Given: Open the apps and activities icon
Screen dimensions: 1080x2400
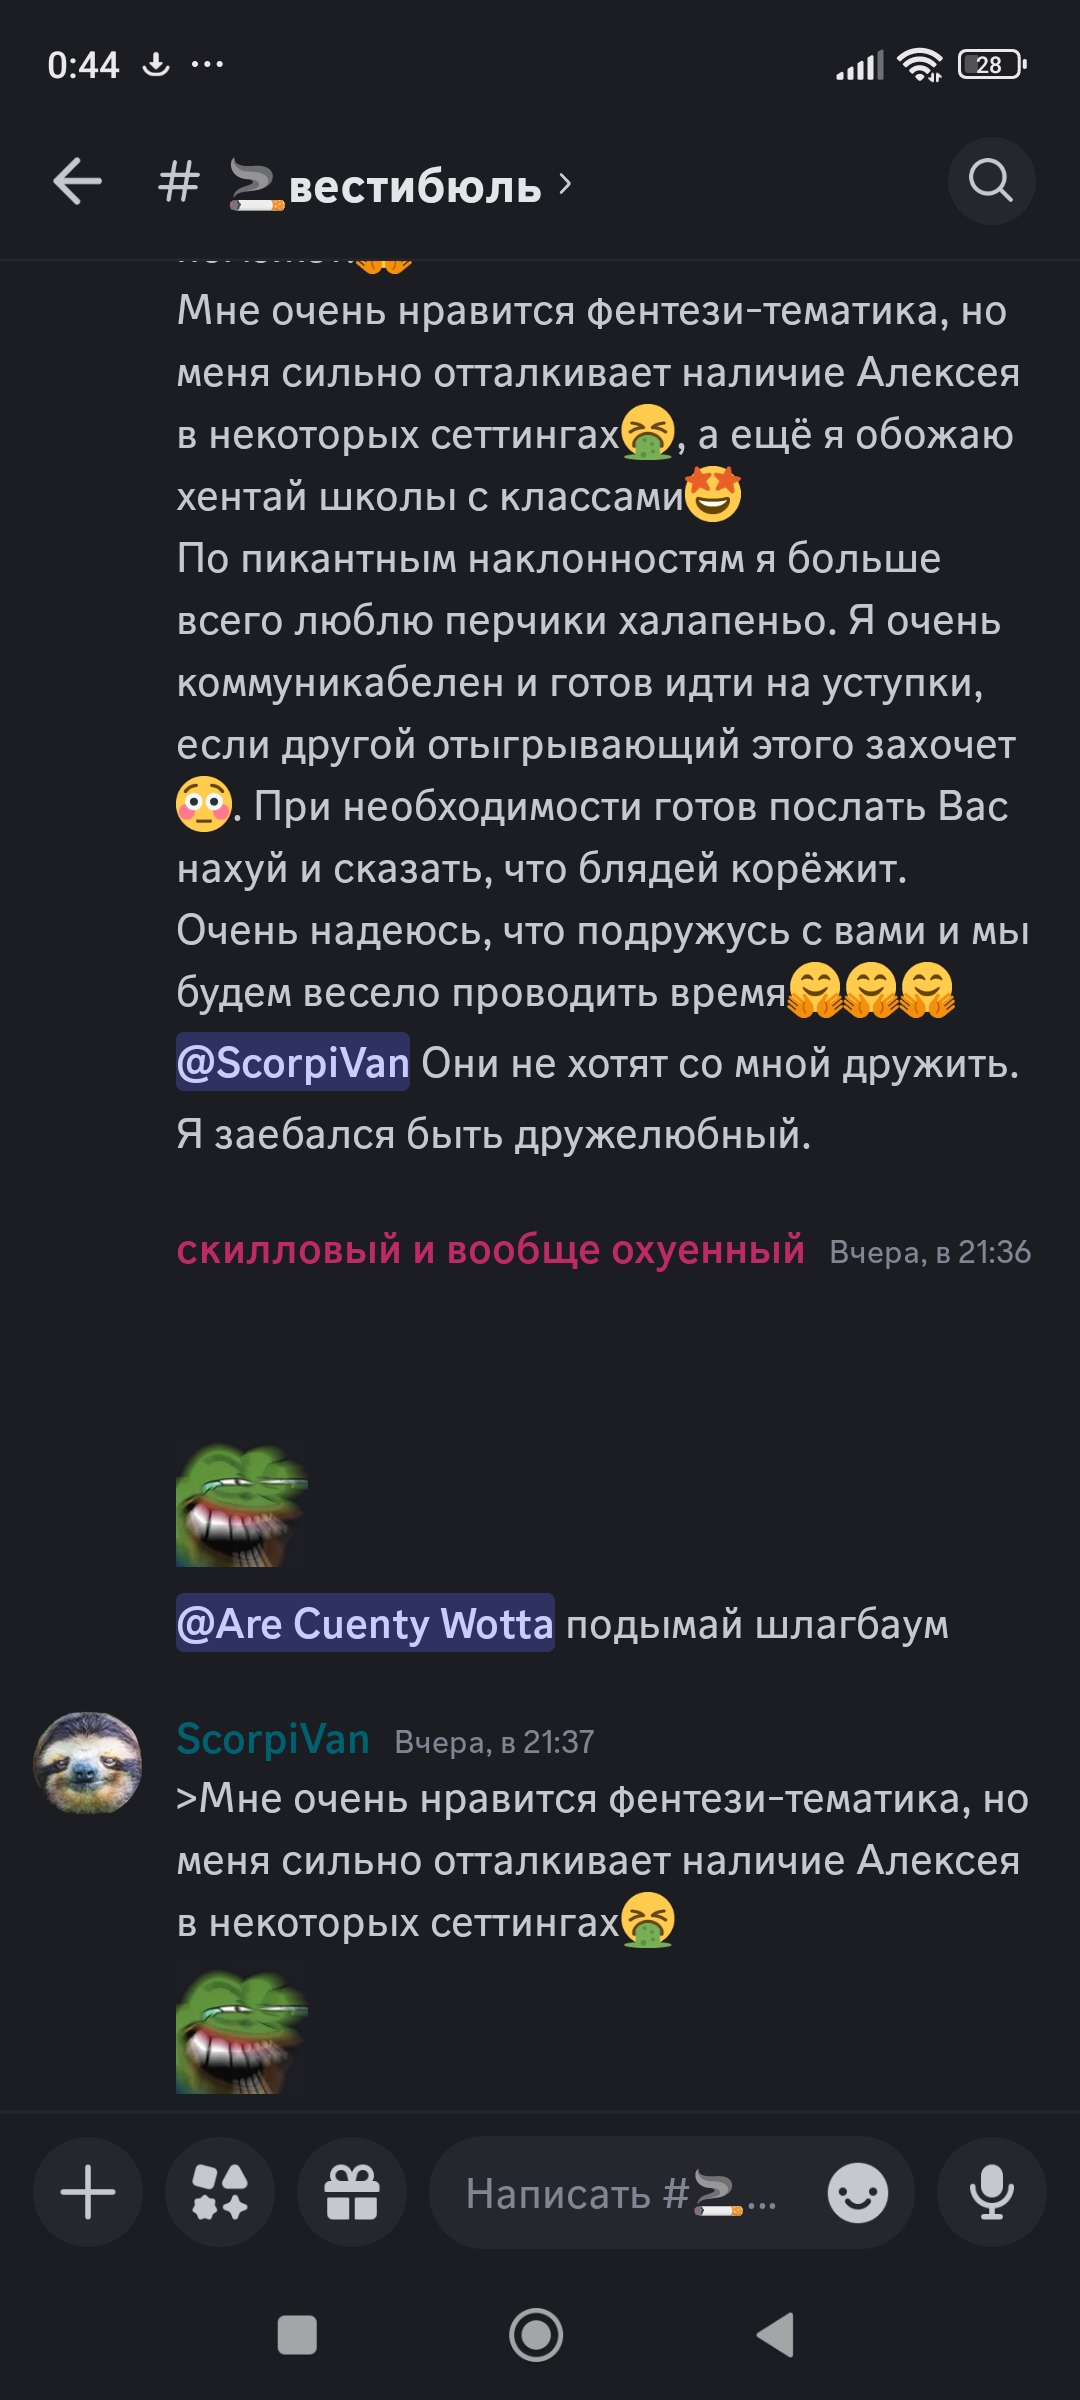Looking at the screenshot, I should pyautogui.click(x=220, y=2193).
